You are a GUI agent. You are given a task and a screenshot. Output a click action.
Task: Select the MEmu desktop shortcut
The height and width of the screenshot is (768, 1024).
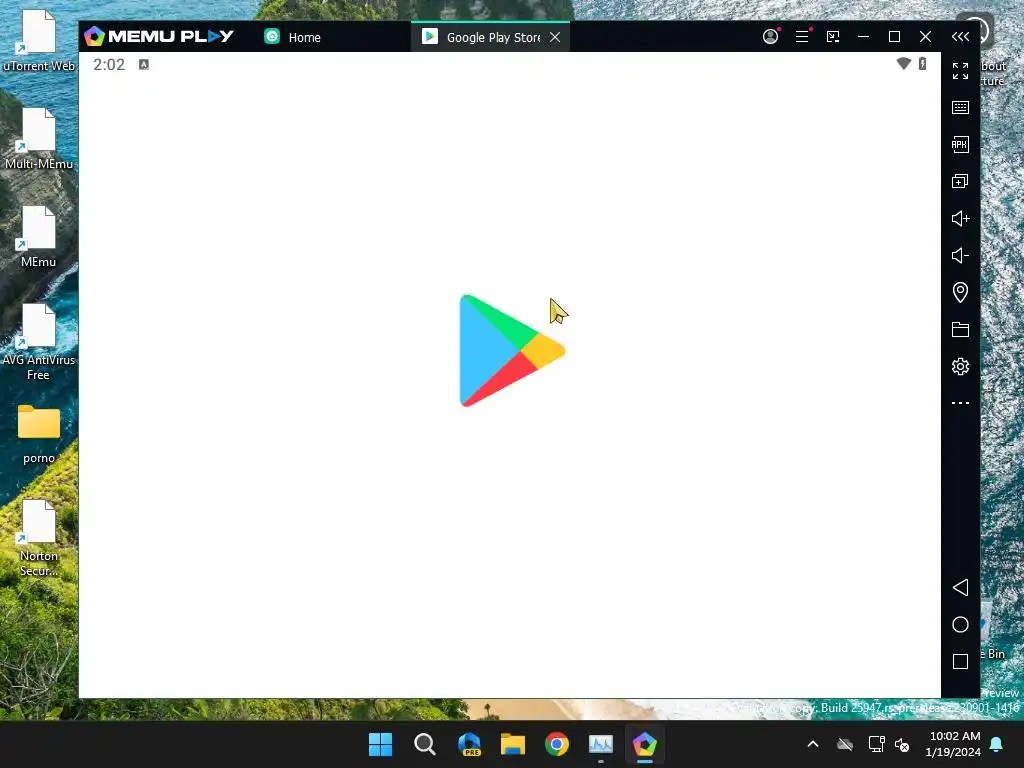[39, 236]
